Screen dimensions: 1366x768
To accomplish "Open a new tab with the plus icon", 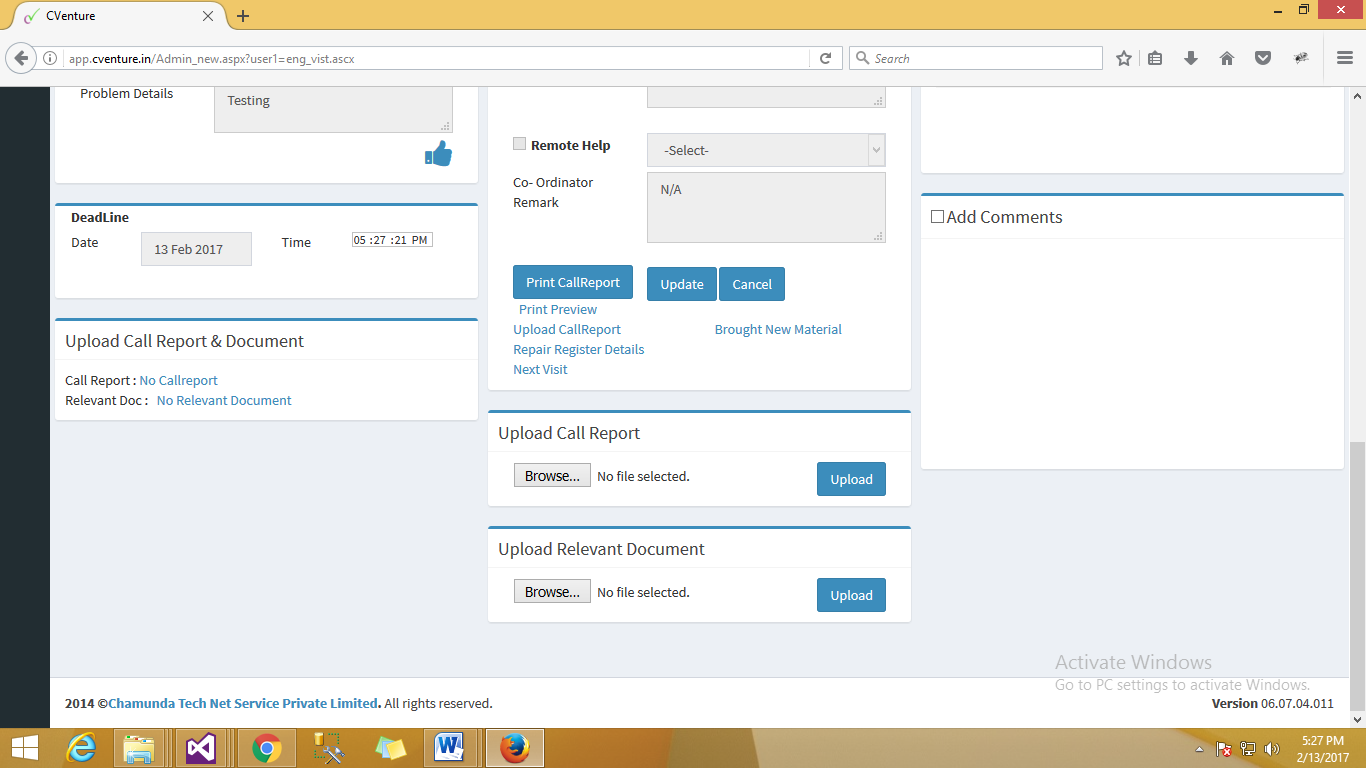I will tap(243, 16).
